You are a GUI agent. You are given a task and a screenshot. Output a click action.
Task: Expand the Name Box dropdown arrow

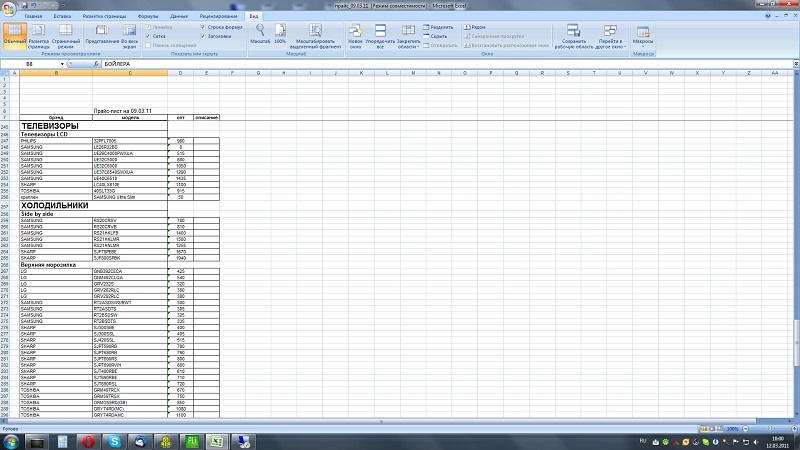(x=62, y=64)
